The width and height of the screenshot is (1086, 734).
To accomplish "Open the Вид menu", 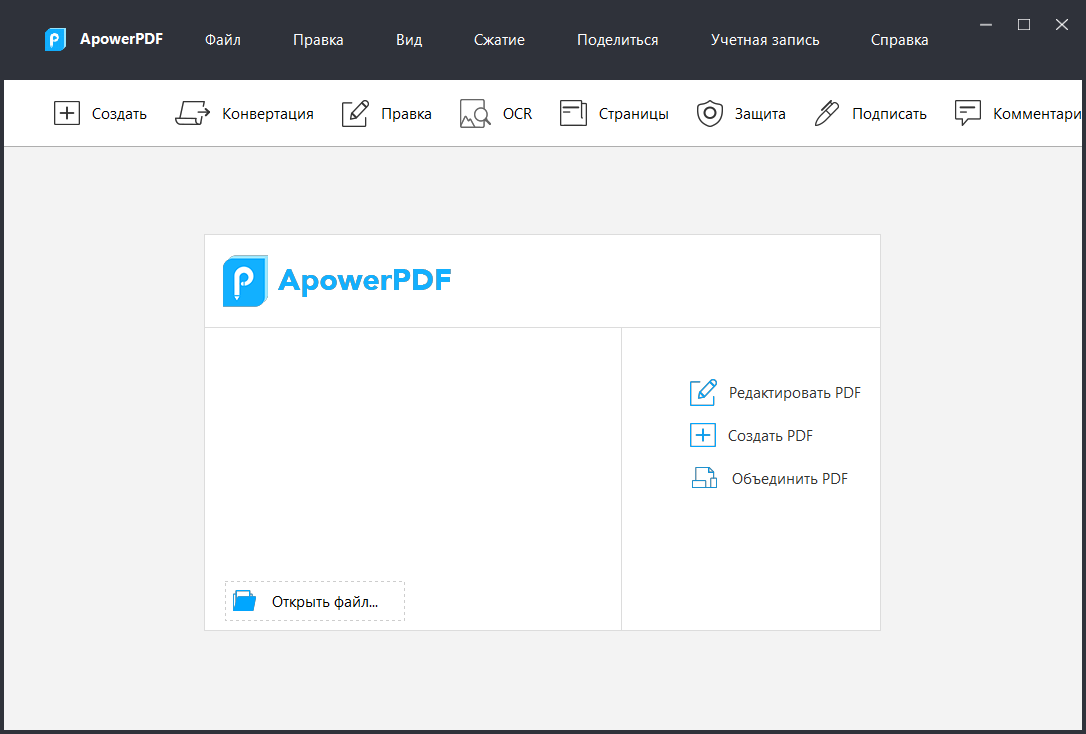I will 409,40.
